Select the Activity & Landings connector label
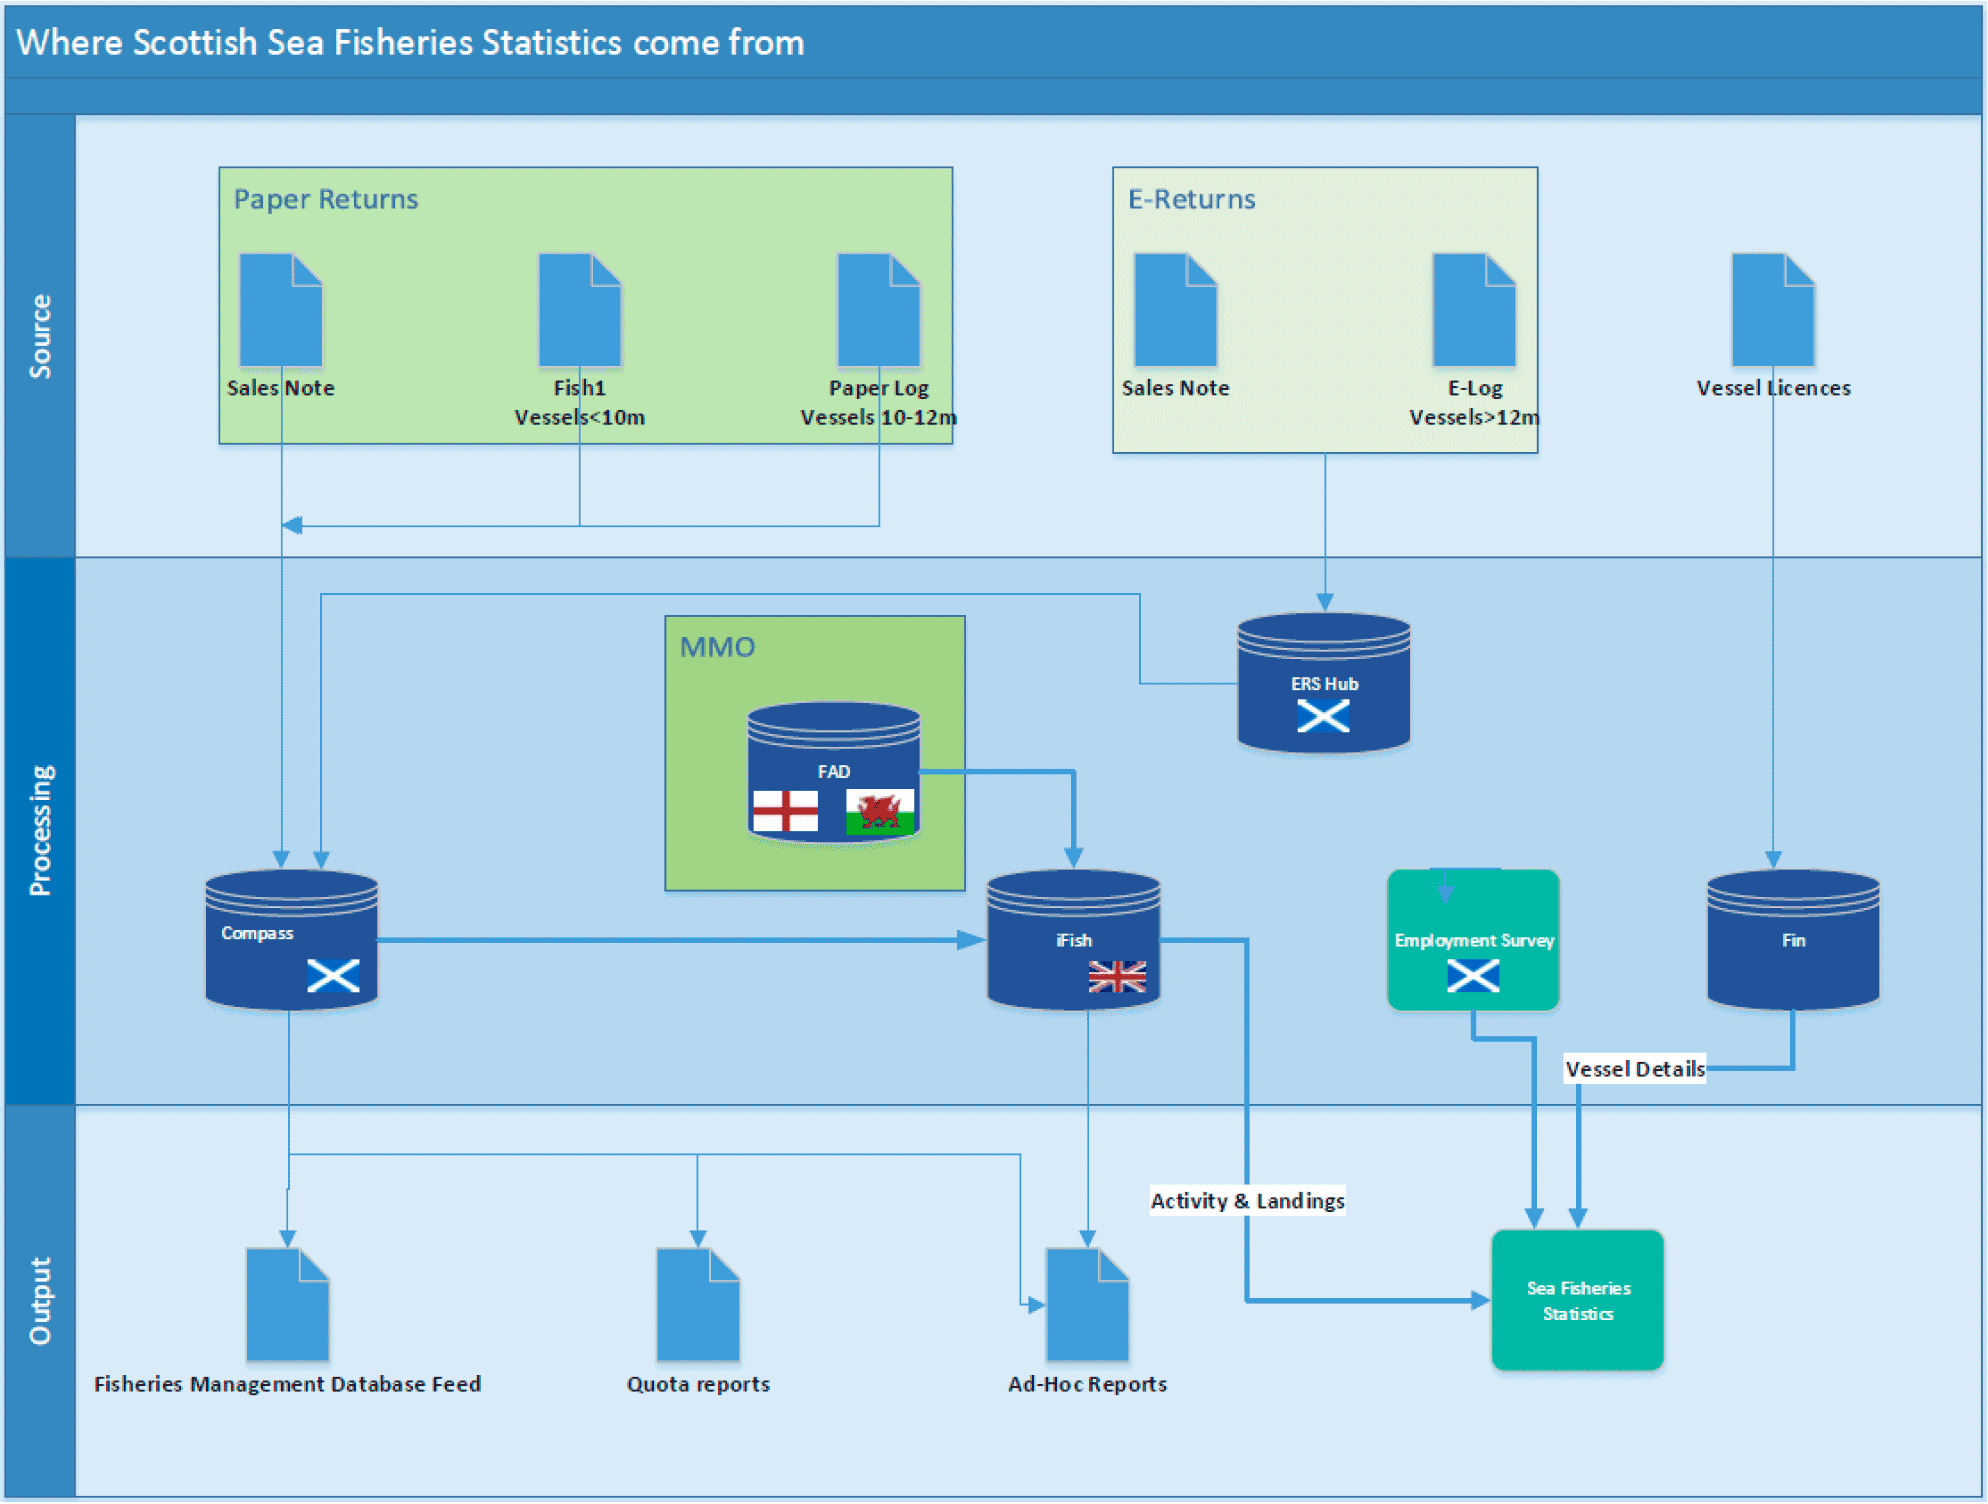Image resolution: width=1988 pixels, height=1504 pixels. (1247, 1200)
